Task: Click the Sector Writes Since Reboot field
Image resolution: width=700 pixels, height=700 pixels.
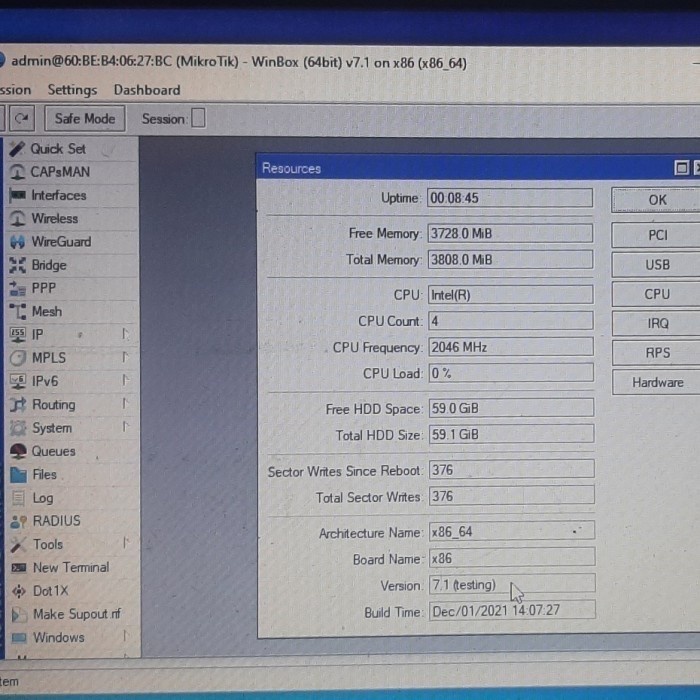Action: pos(511,470)
